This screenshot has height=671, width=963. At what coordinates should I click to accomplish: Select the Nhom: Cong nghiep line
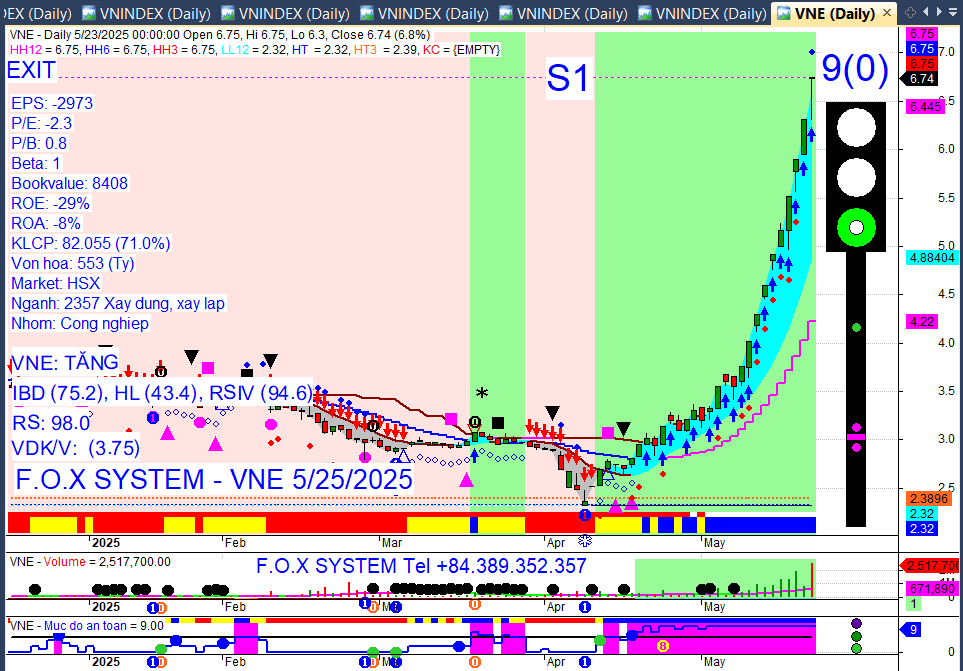[x=80, y=324]
